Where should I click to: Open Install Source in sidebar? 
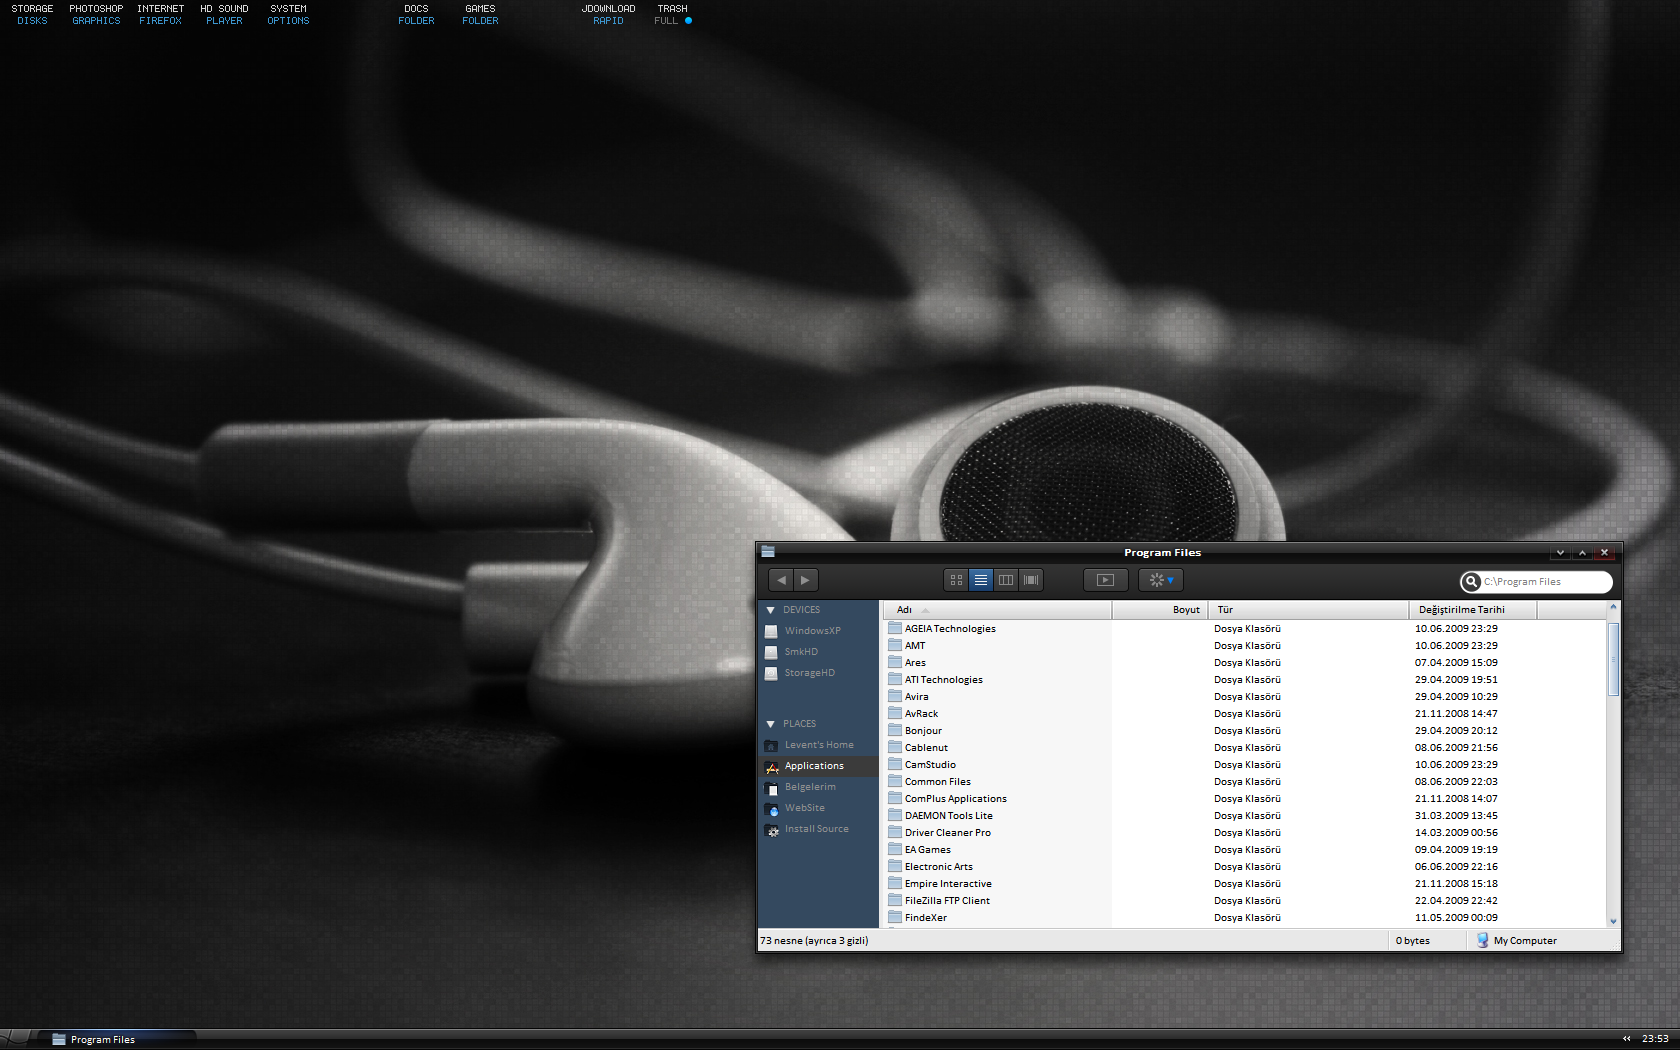pos(816,829)
